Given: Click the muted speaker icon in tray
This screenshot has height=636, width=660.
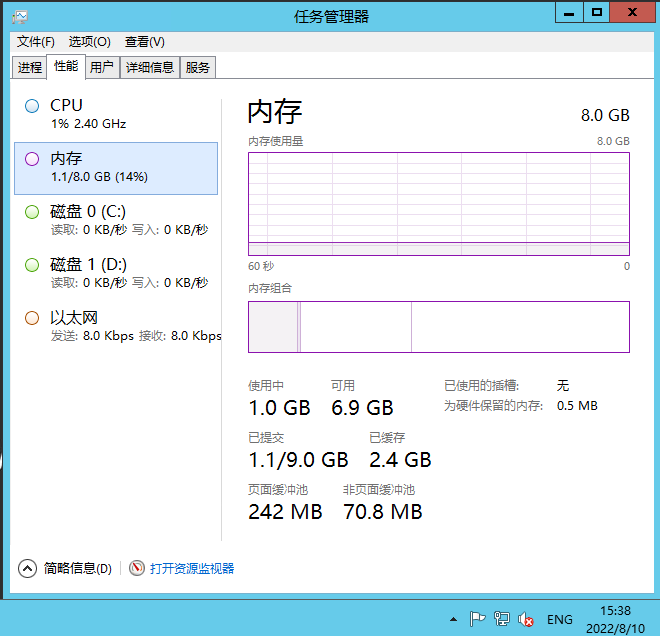Looking at the screenshot, I should coord(526,619).
